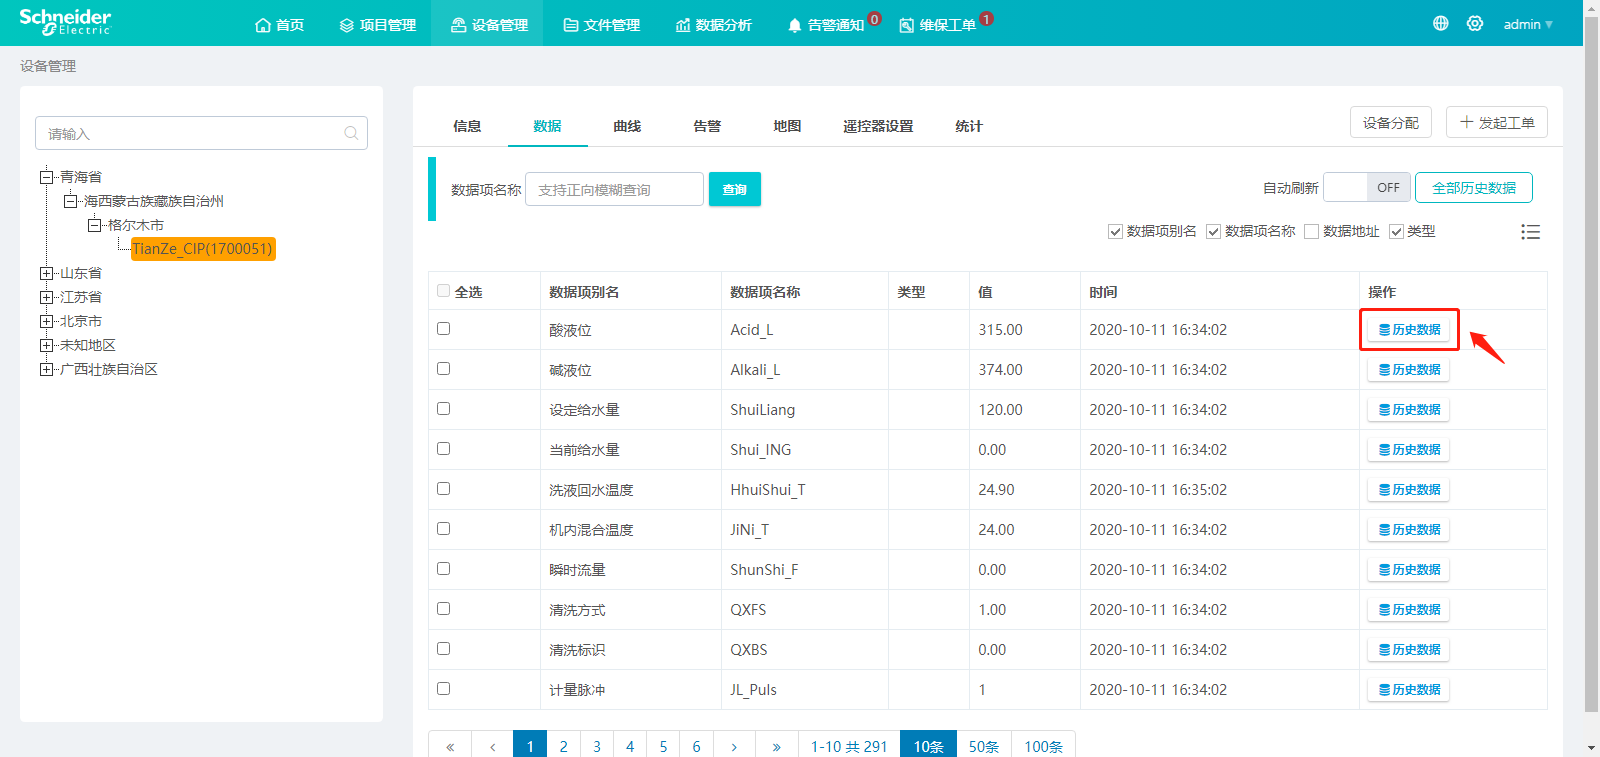
Task: Go to first page double-arrow
Action: pyautogui.click(x=450, y=746)
